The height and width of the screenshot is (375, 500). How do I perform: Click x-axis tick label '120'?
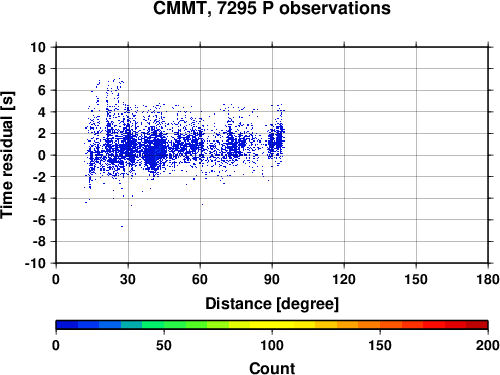tap(344, 279)
